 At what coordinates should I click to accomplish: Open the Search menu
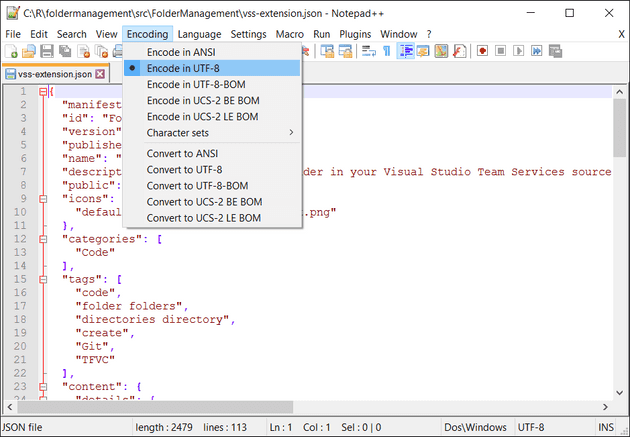tap(72, 34)
